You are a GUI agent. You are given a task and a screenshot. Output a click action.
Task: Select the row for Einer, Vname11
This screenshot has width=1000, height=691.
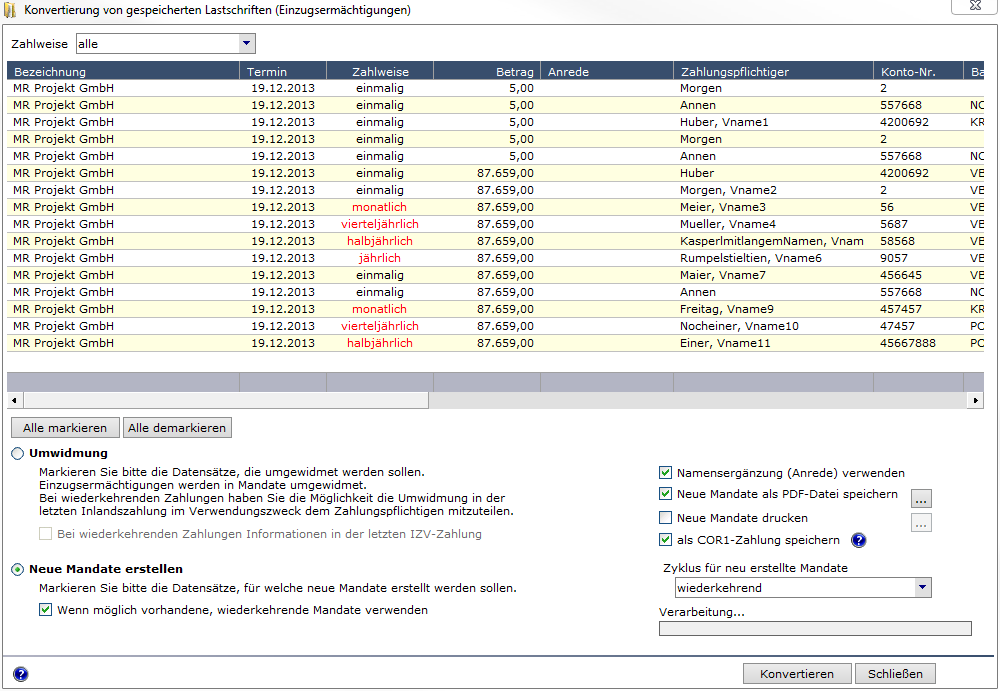[496, 343]
